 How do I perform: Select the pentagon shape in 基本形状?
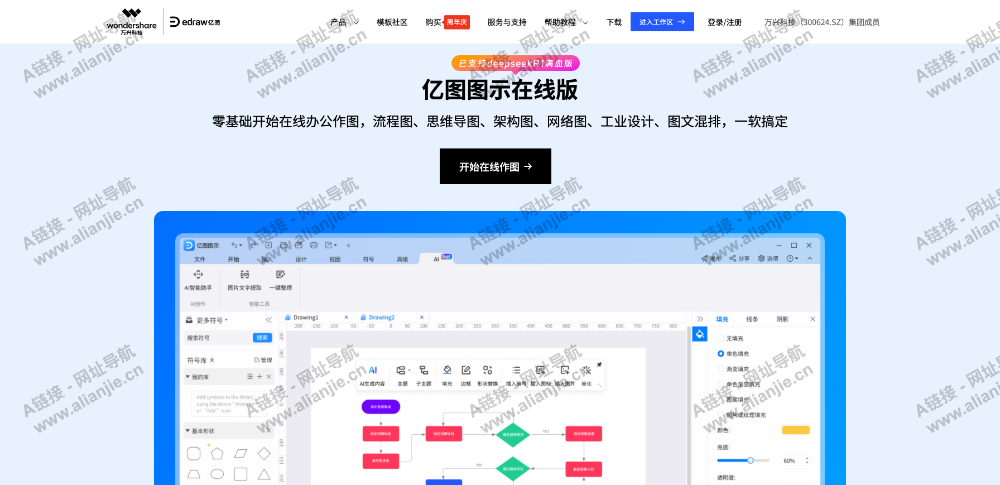pos(217,454)
